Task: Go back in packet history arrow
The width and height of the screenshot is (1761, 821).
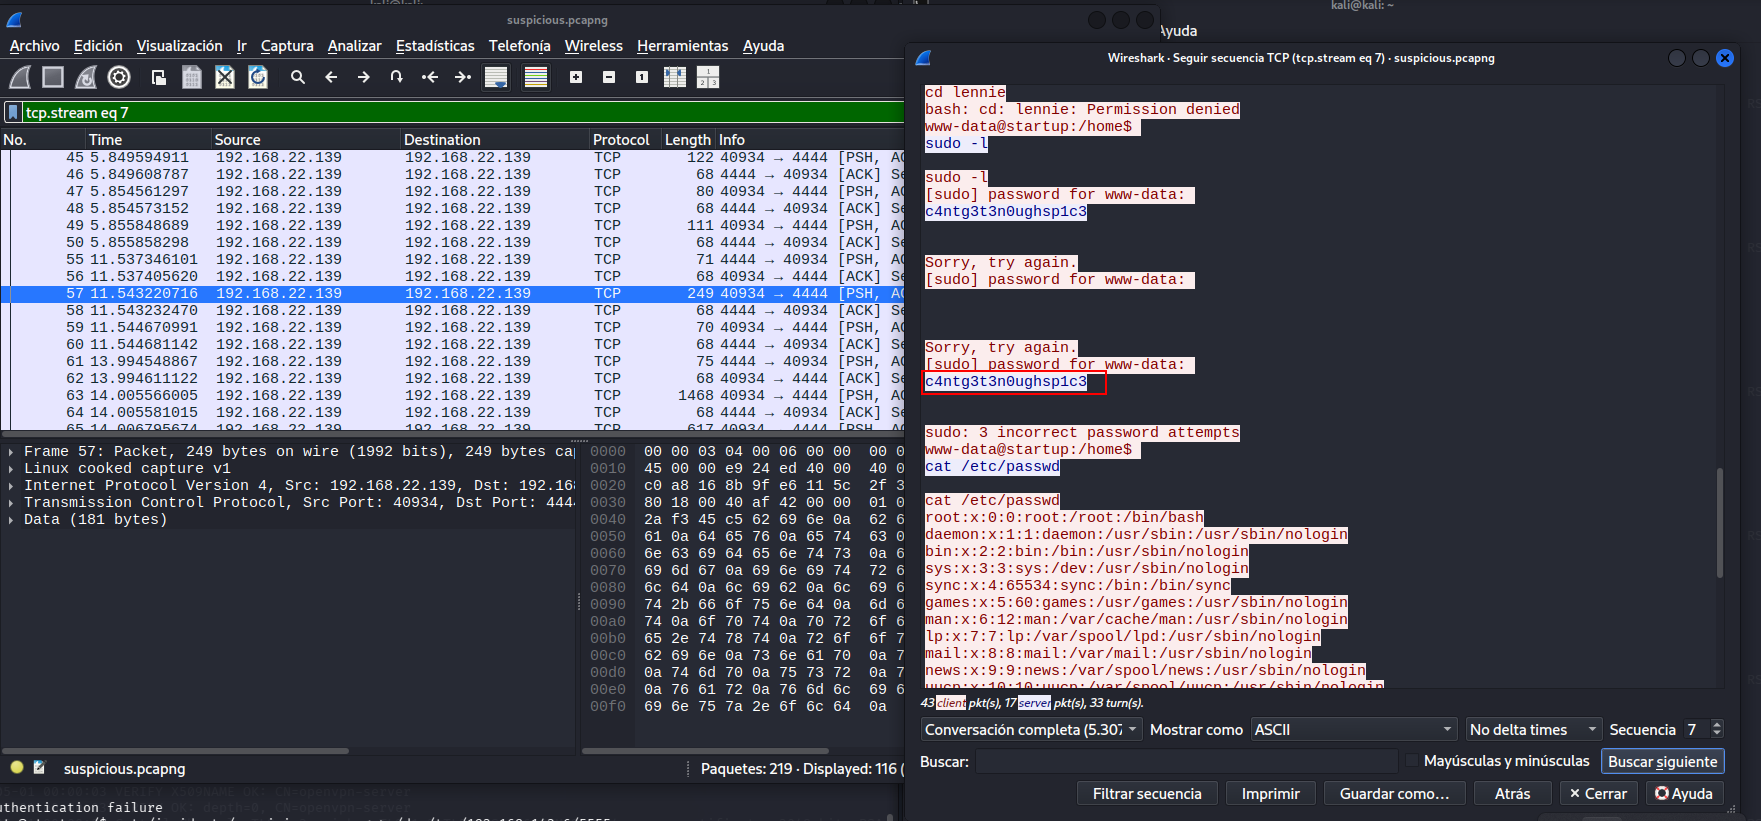Action: tap(331, 77)
